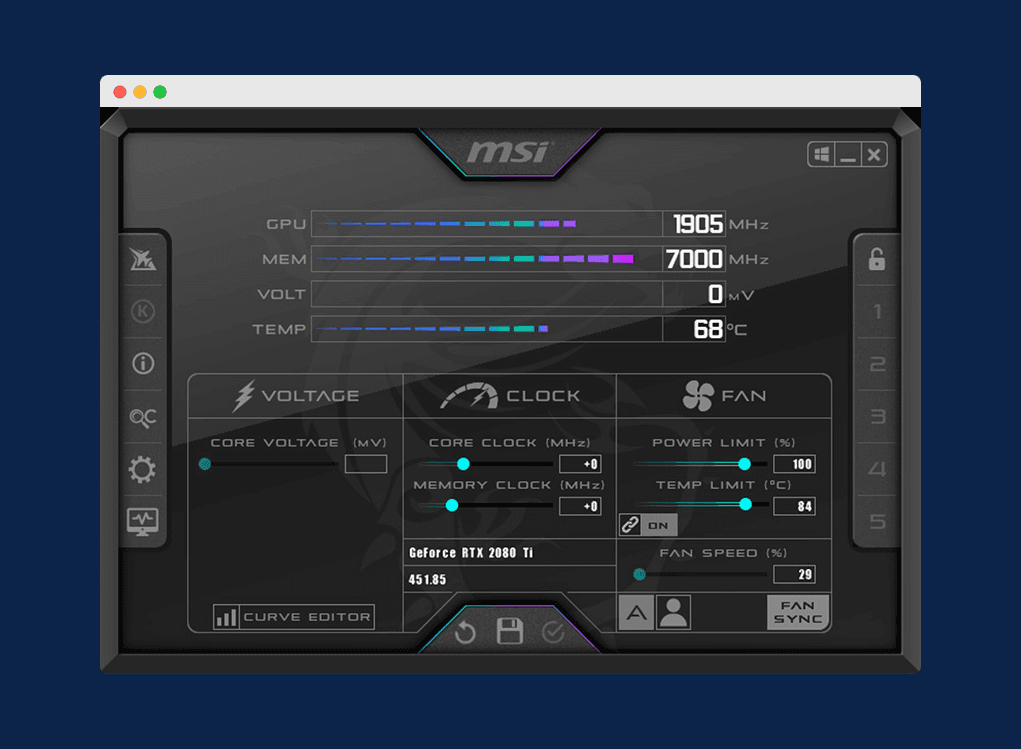Open the information panel
The height and width of the screenshot is (749, 1021).
(x=143, y=364)
